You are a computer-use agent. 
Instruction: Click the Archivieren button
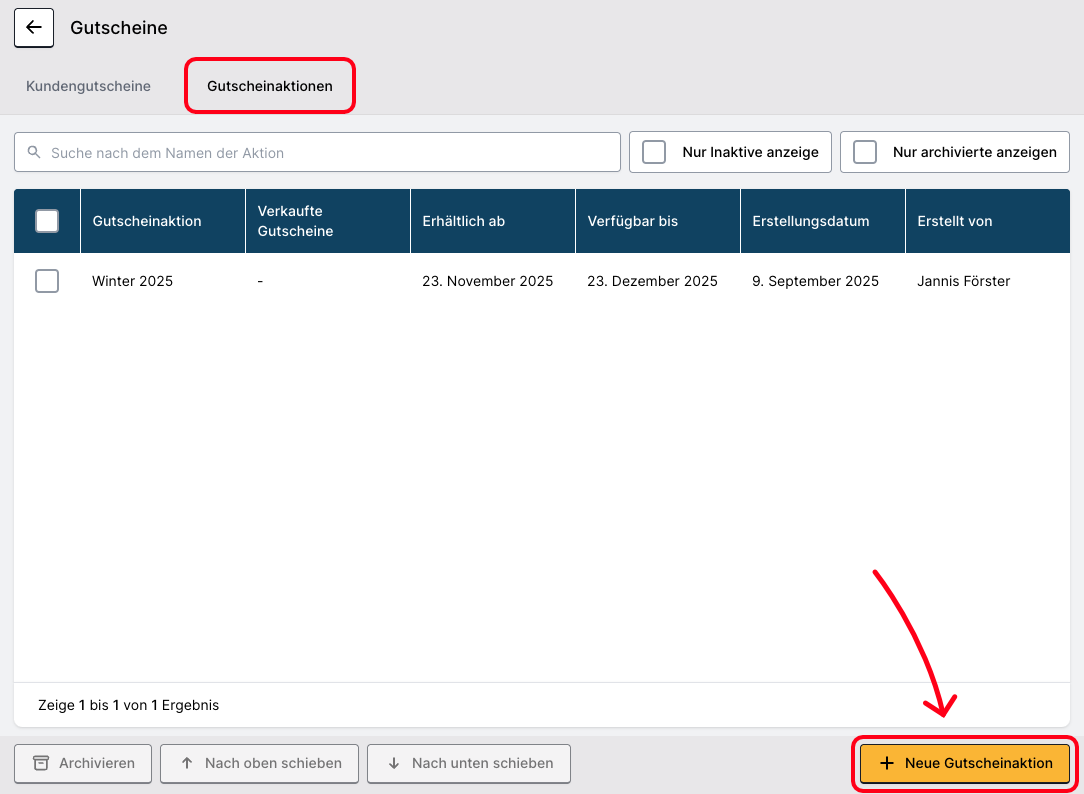[83, 763]
